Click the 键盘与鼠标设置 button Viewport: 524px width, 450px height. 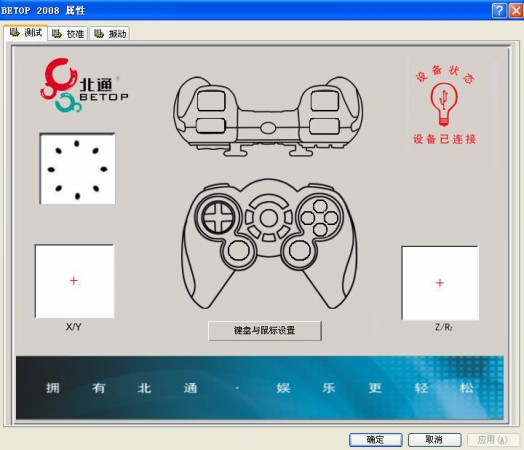pyautogui.click(x=265, y=331)
